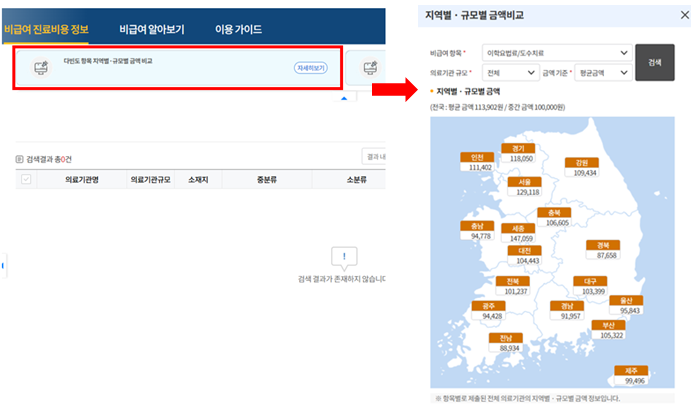The height and width of the screenshot is (407, 691).
Task: Click the icon of the second partially visible card
Action: point(370,68)
